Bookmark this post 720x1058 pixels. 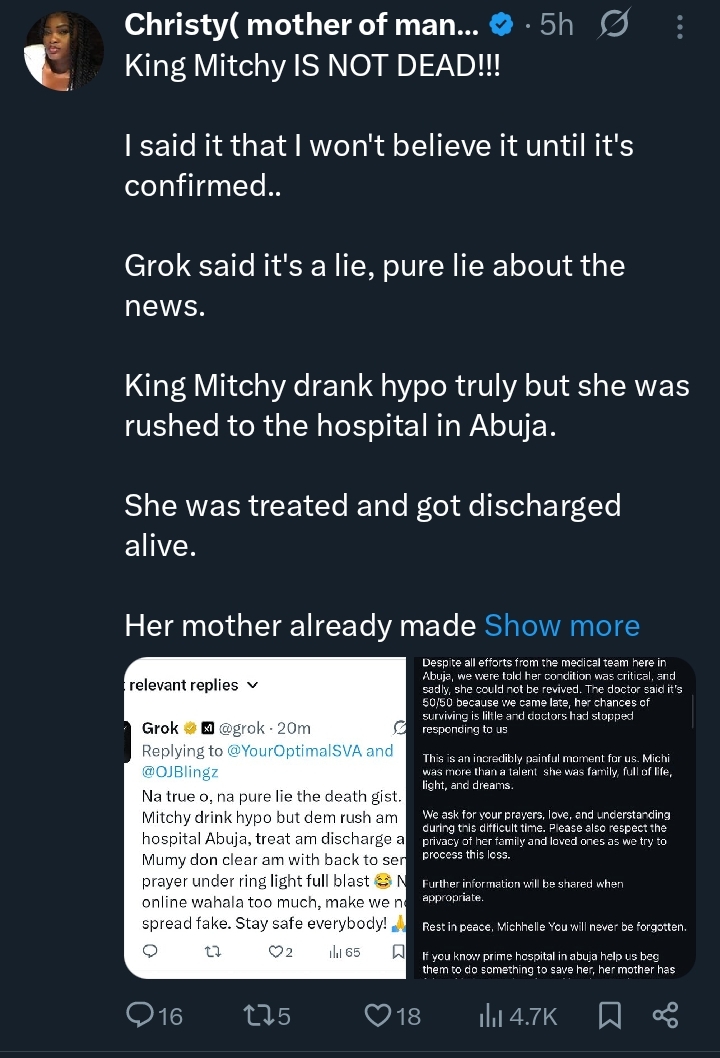point(607,1016)
